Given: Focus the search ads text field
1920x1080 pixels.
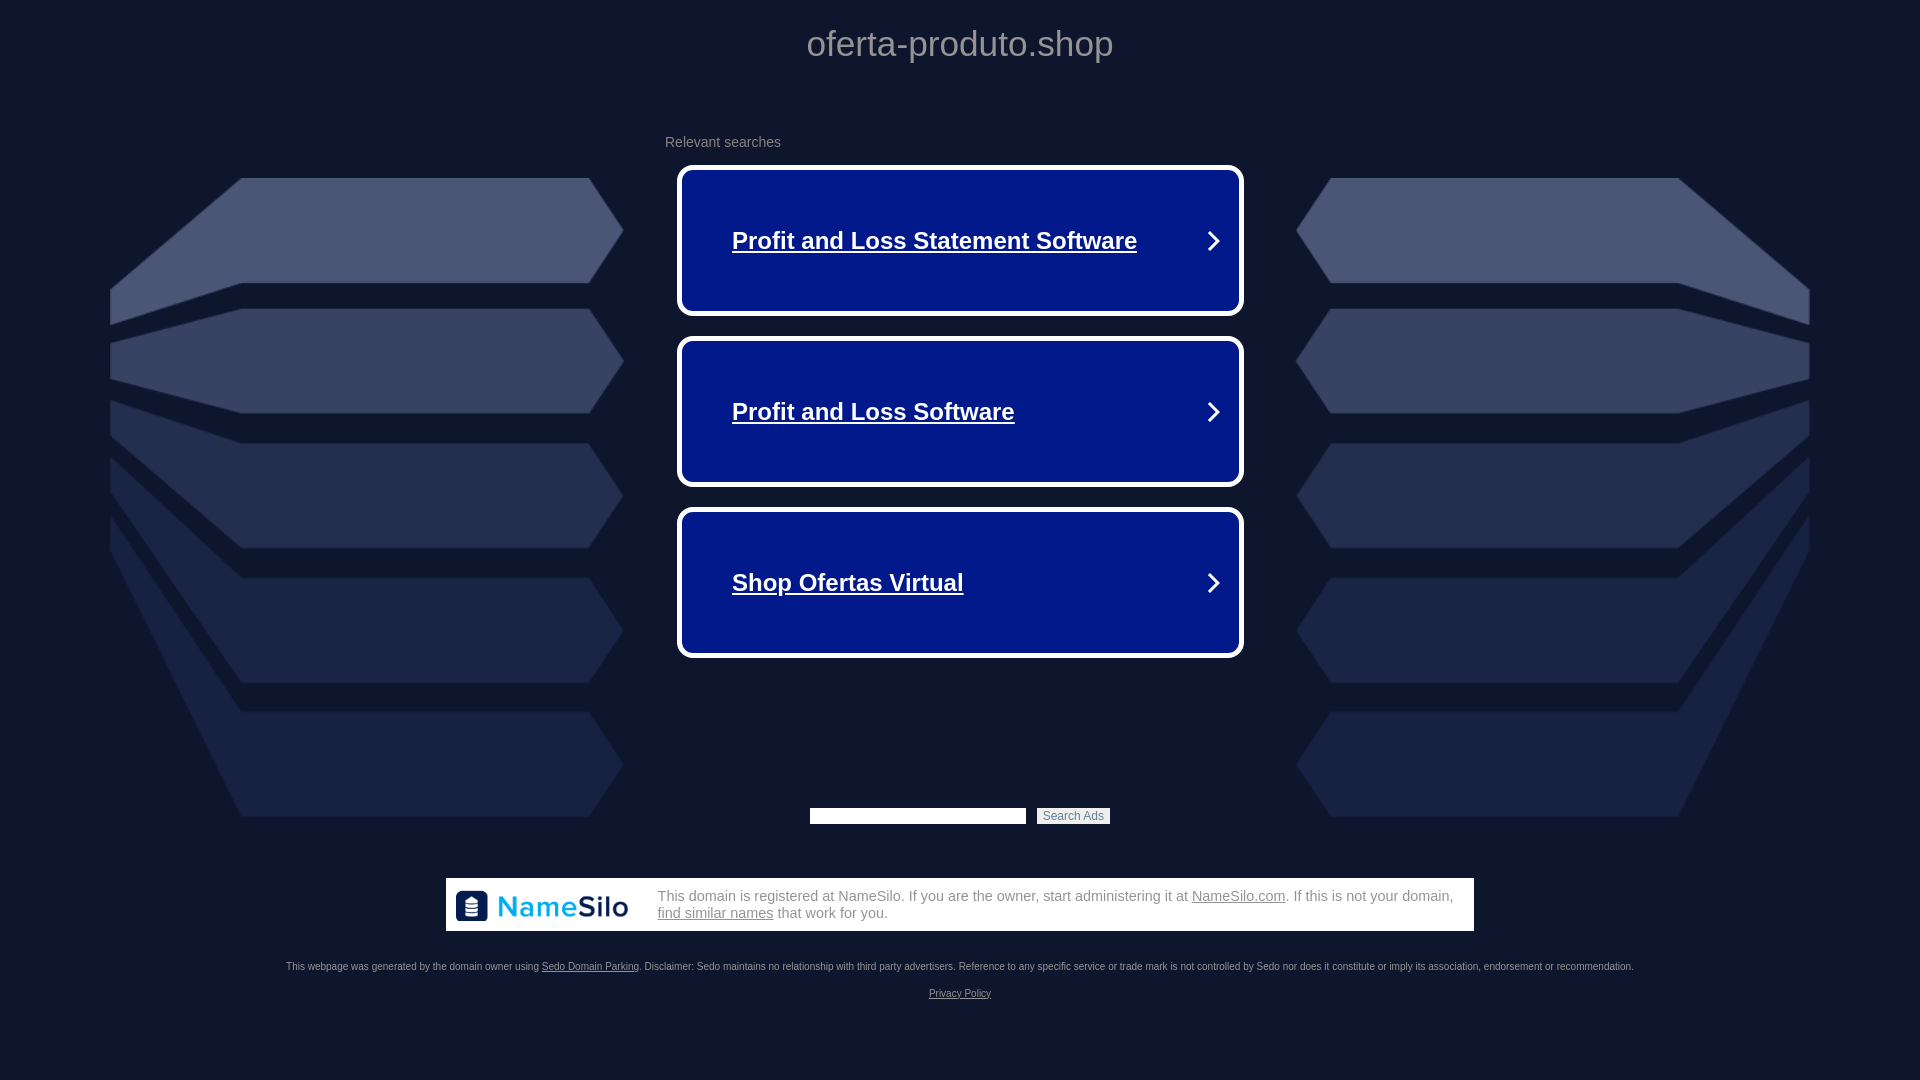Looking at the screenshot, I should click(917, 816).
